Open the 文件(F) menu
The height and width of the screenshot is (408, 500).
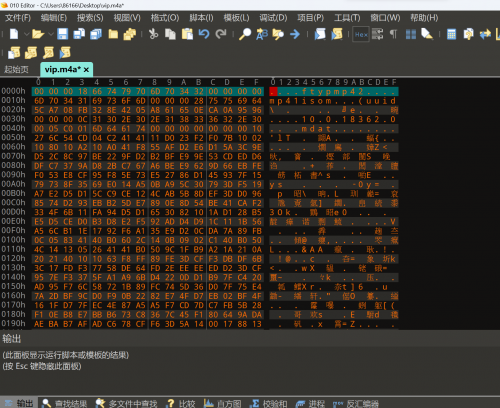(18, 18)
